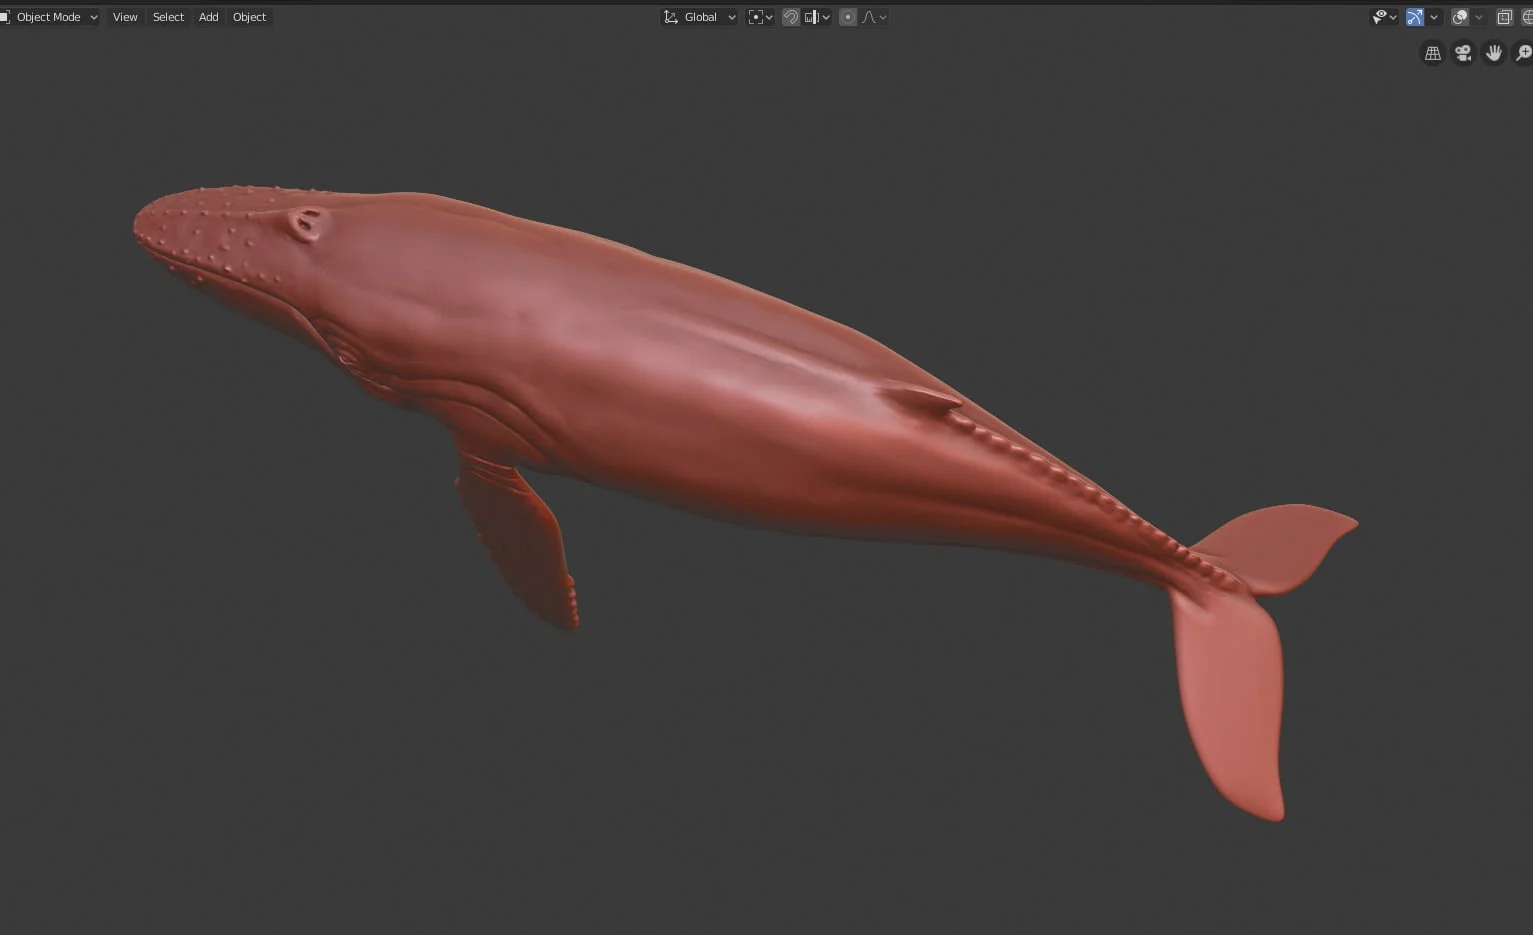Click the show overlays icon in the header
The image size is (1533, 935).
click(x=1461, y=17)
